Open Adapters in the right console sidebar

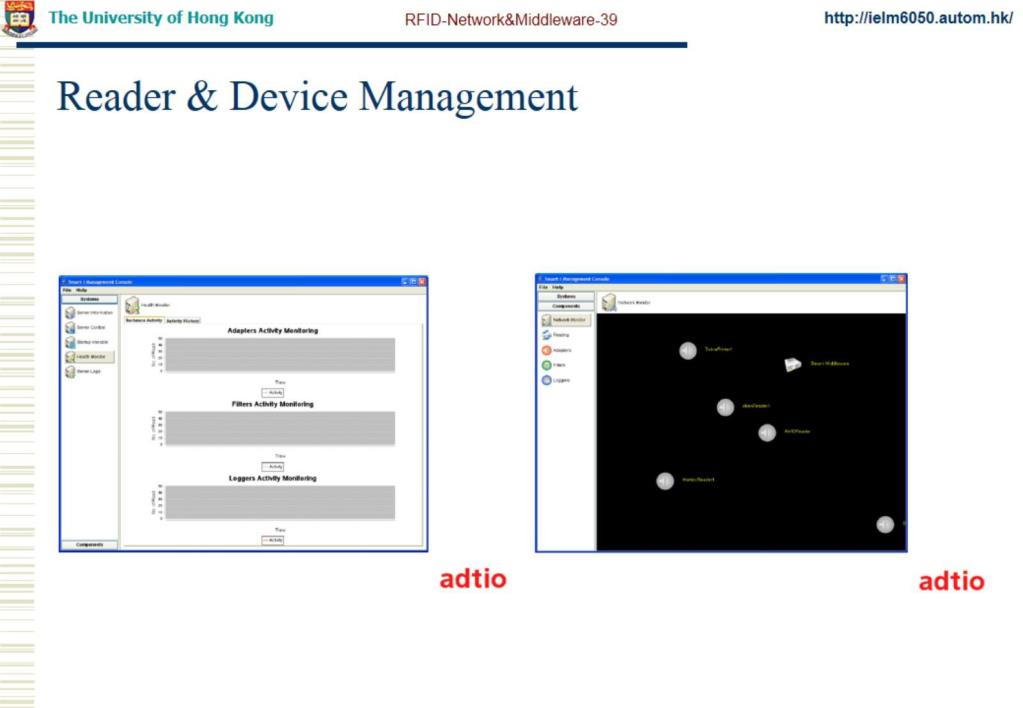click(557, 350)
